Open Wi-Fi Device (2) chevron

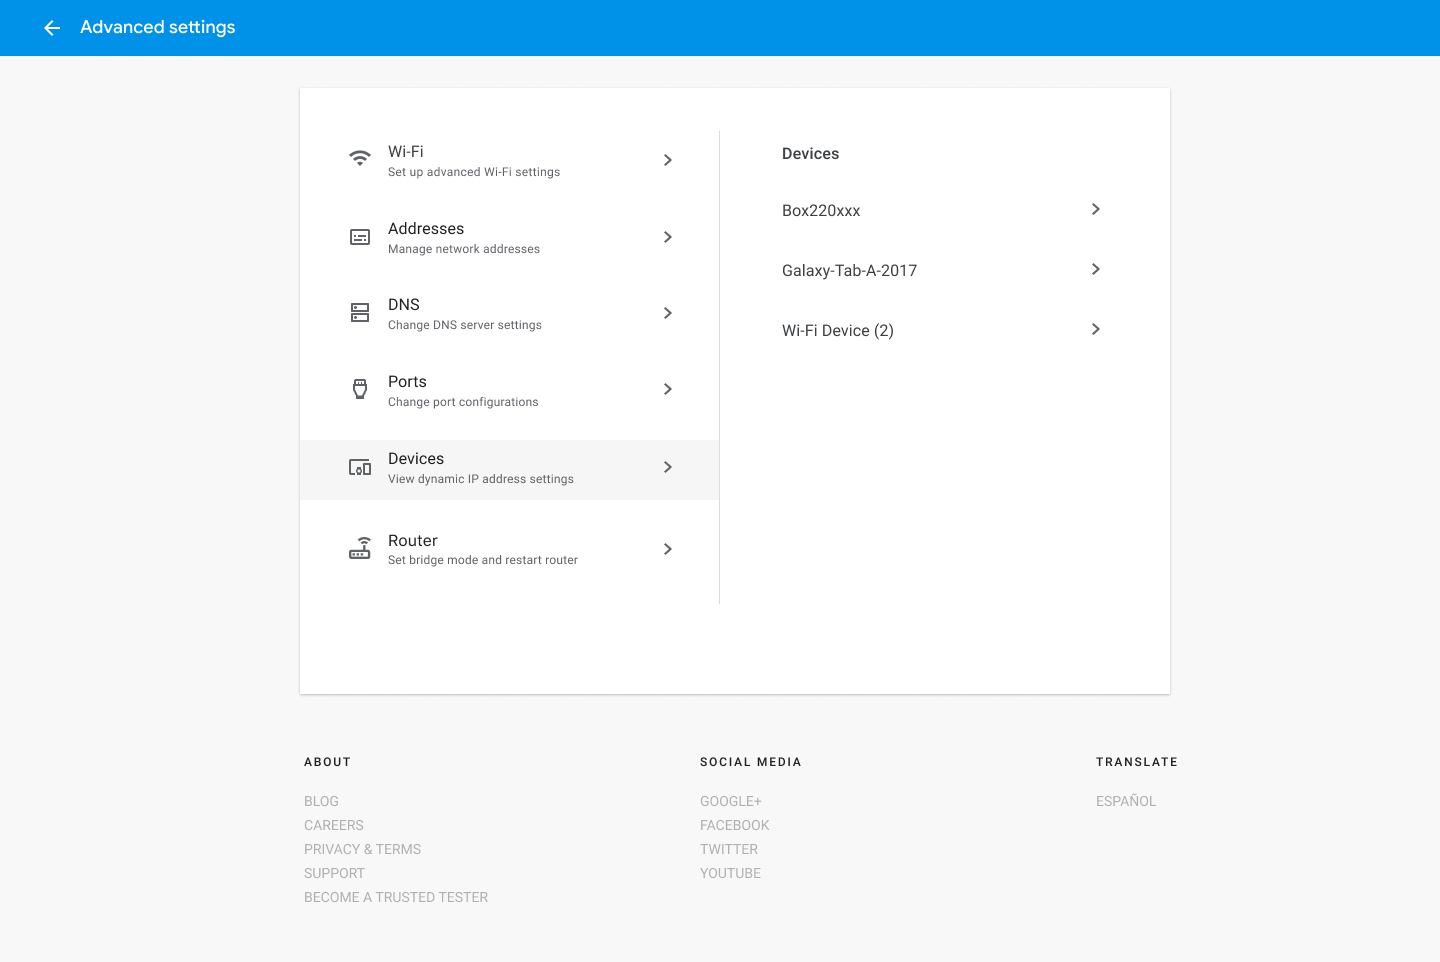point(1096,329)
